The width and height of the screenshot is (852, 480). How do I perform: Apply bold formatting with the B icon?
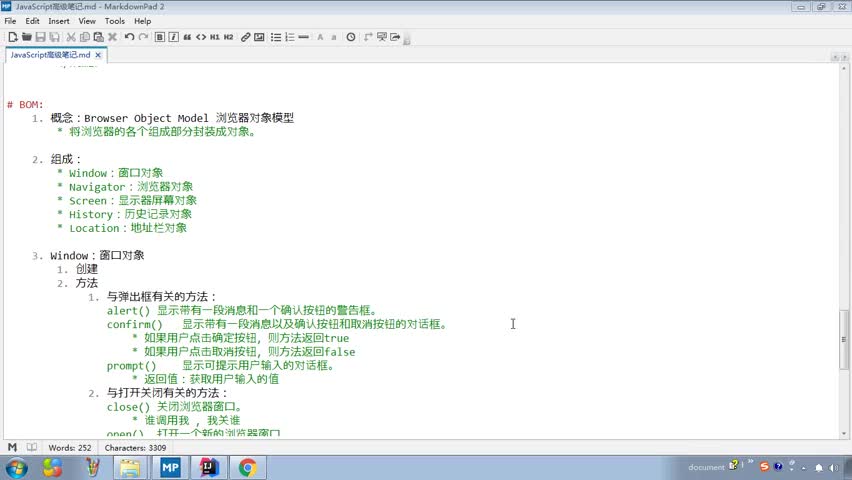[160, 37]
